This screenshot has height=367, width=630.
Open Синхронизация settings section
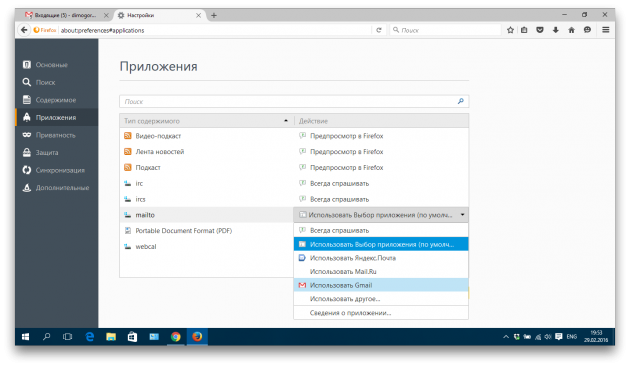(56, 170)
